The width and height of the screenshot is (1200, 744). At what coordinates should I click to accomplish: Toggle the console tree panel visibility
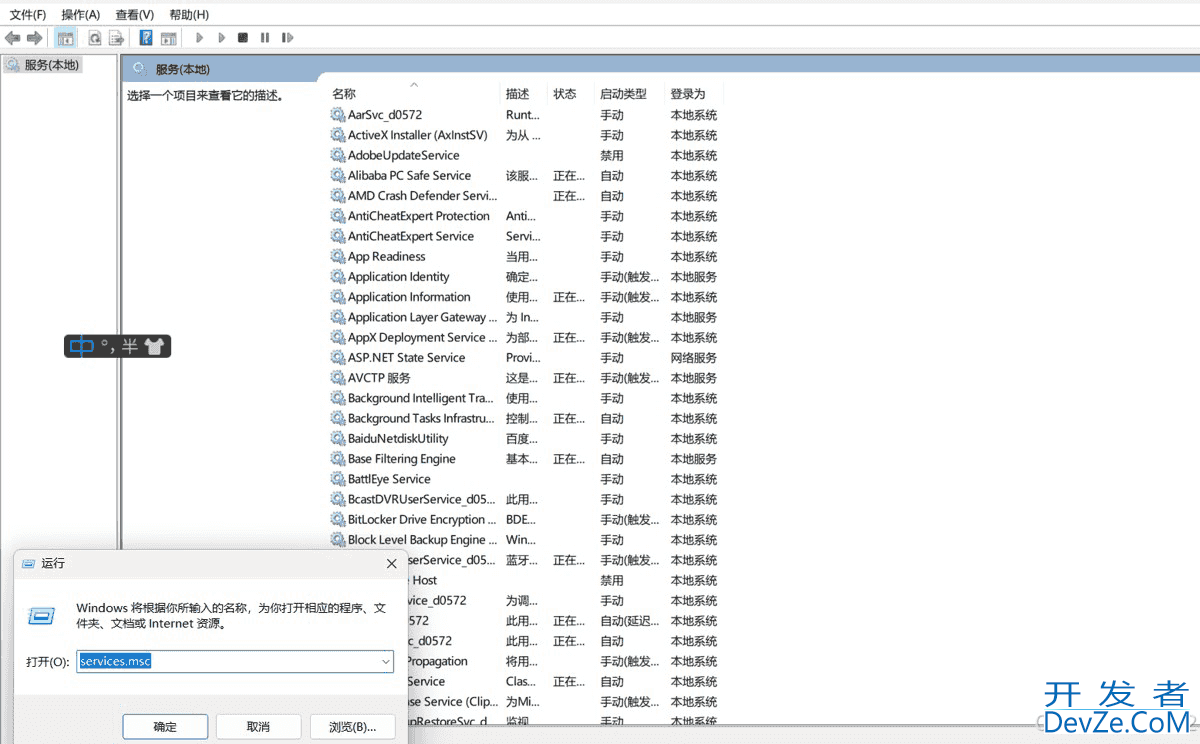pos(65,37)
